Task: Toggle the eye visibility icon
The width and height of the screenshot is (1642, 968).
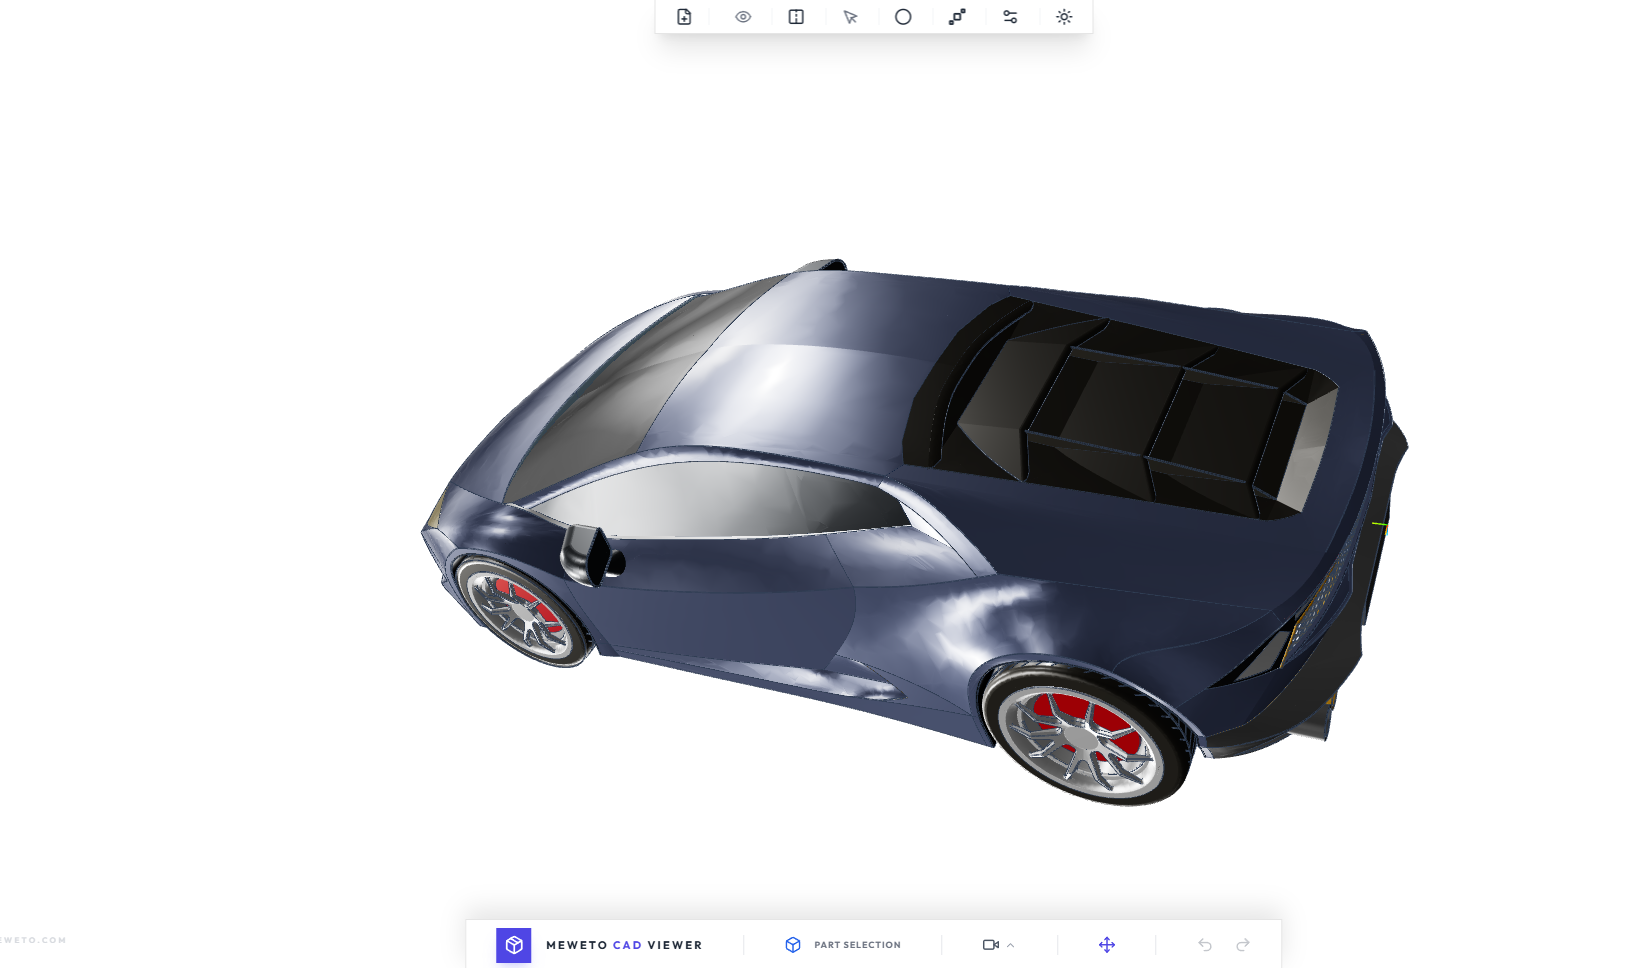Action: [x=743, y=17]
